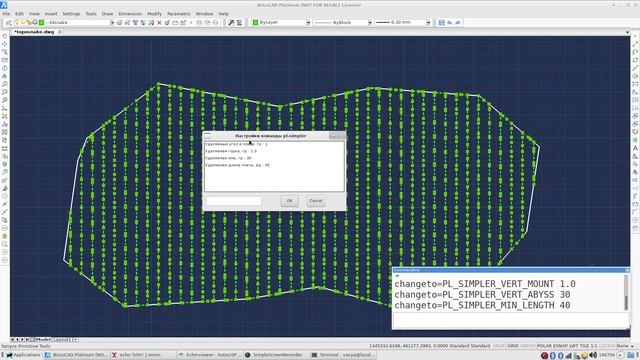Open the Draw menu

pos(107,13)
